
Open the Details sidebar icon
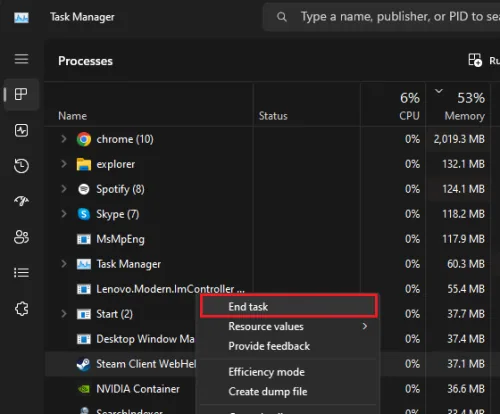(21, 273)
